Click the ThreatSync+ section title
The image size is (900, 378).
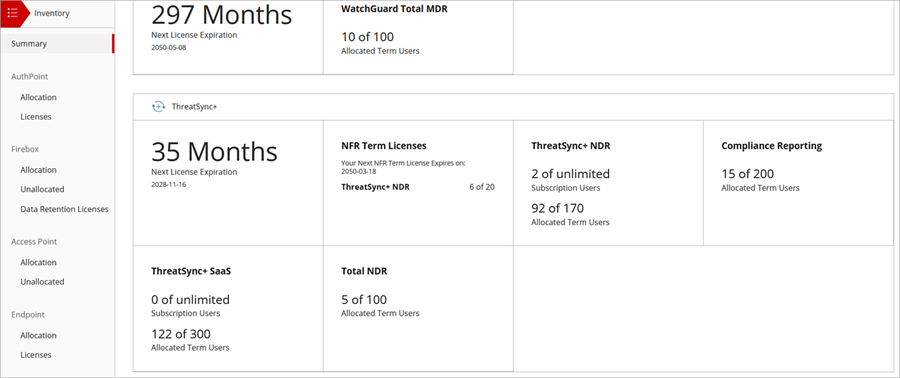pyautogui.click(x=195, y=107)
